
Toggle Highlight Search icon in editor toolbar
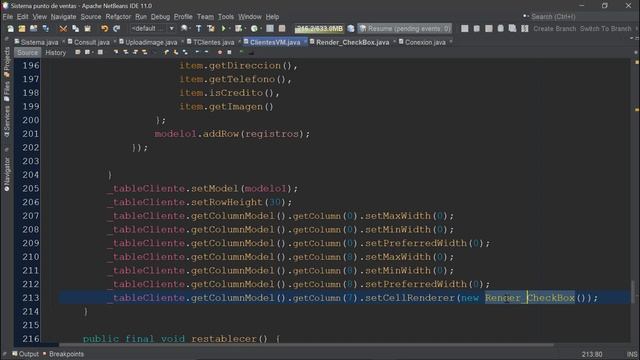(144, 52)
